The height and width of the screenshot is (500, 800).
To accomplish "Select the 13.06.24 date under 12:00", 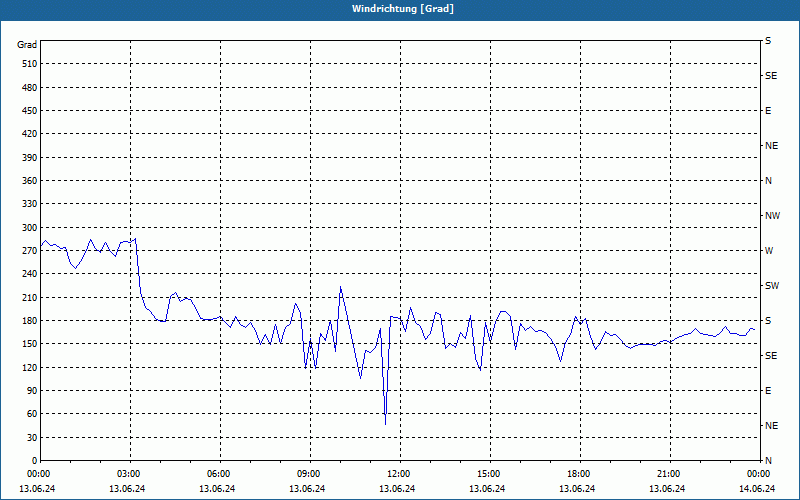I will click(397, 489).
